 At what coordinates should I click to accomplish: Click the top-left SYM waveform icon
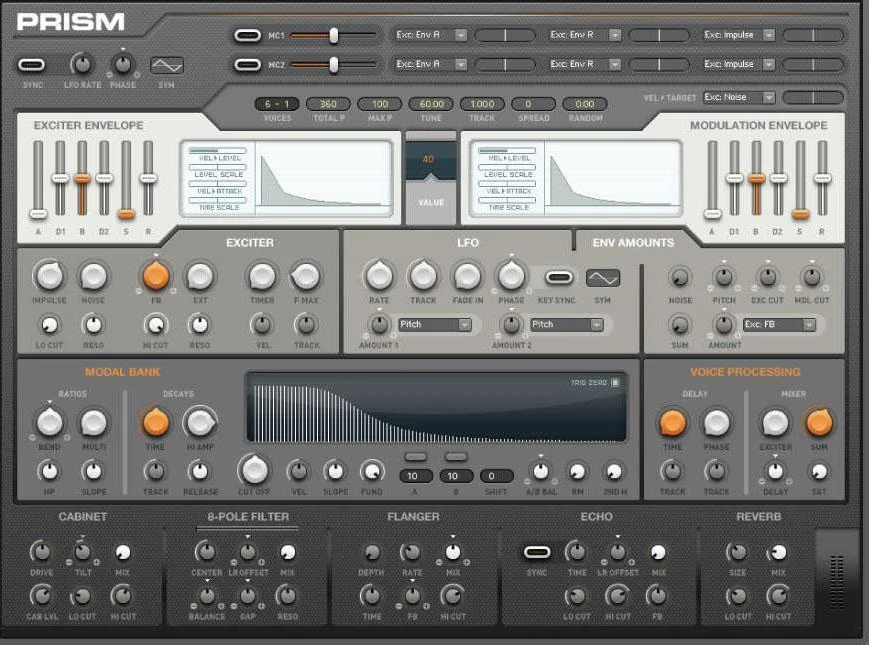[167, 65]
